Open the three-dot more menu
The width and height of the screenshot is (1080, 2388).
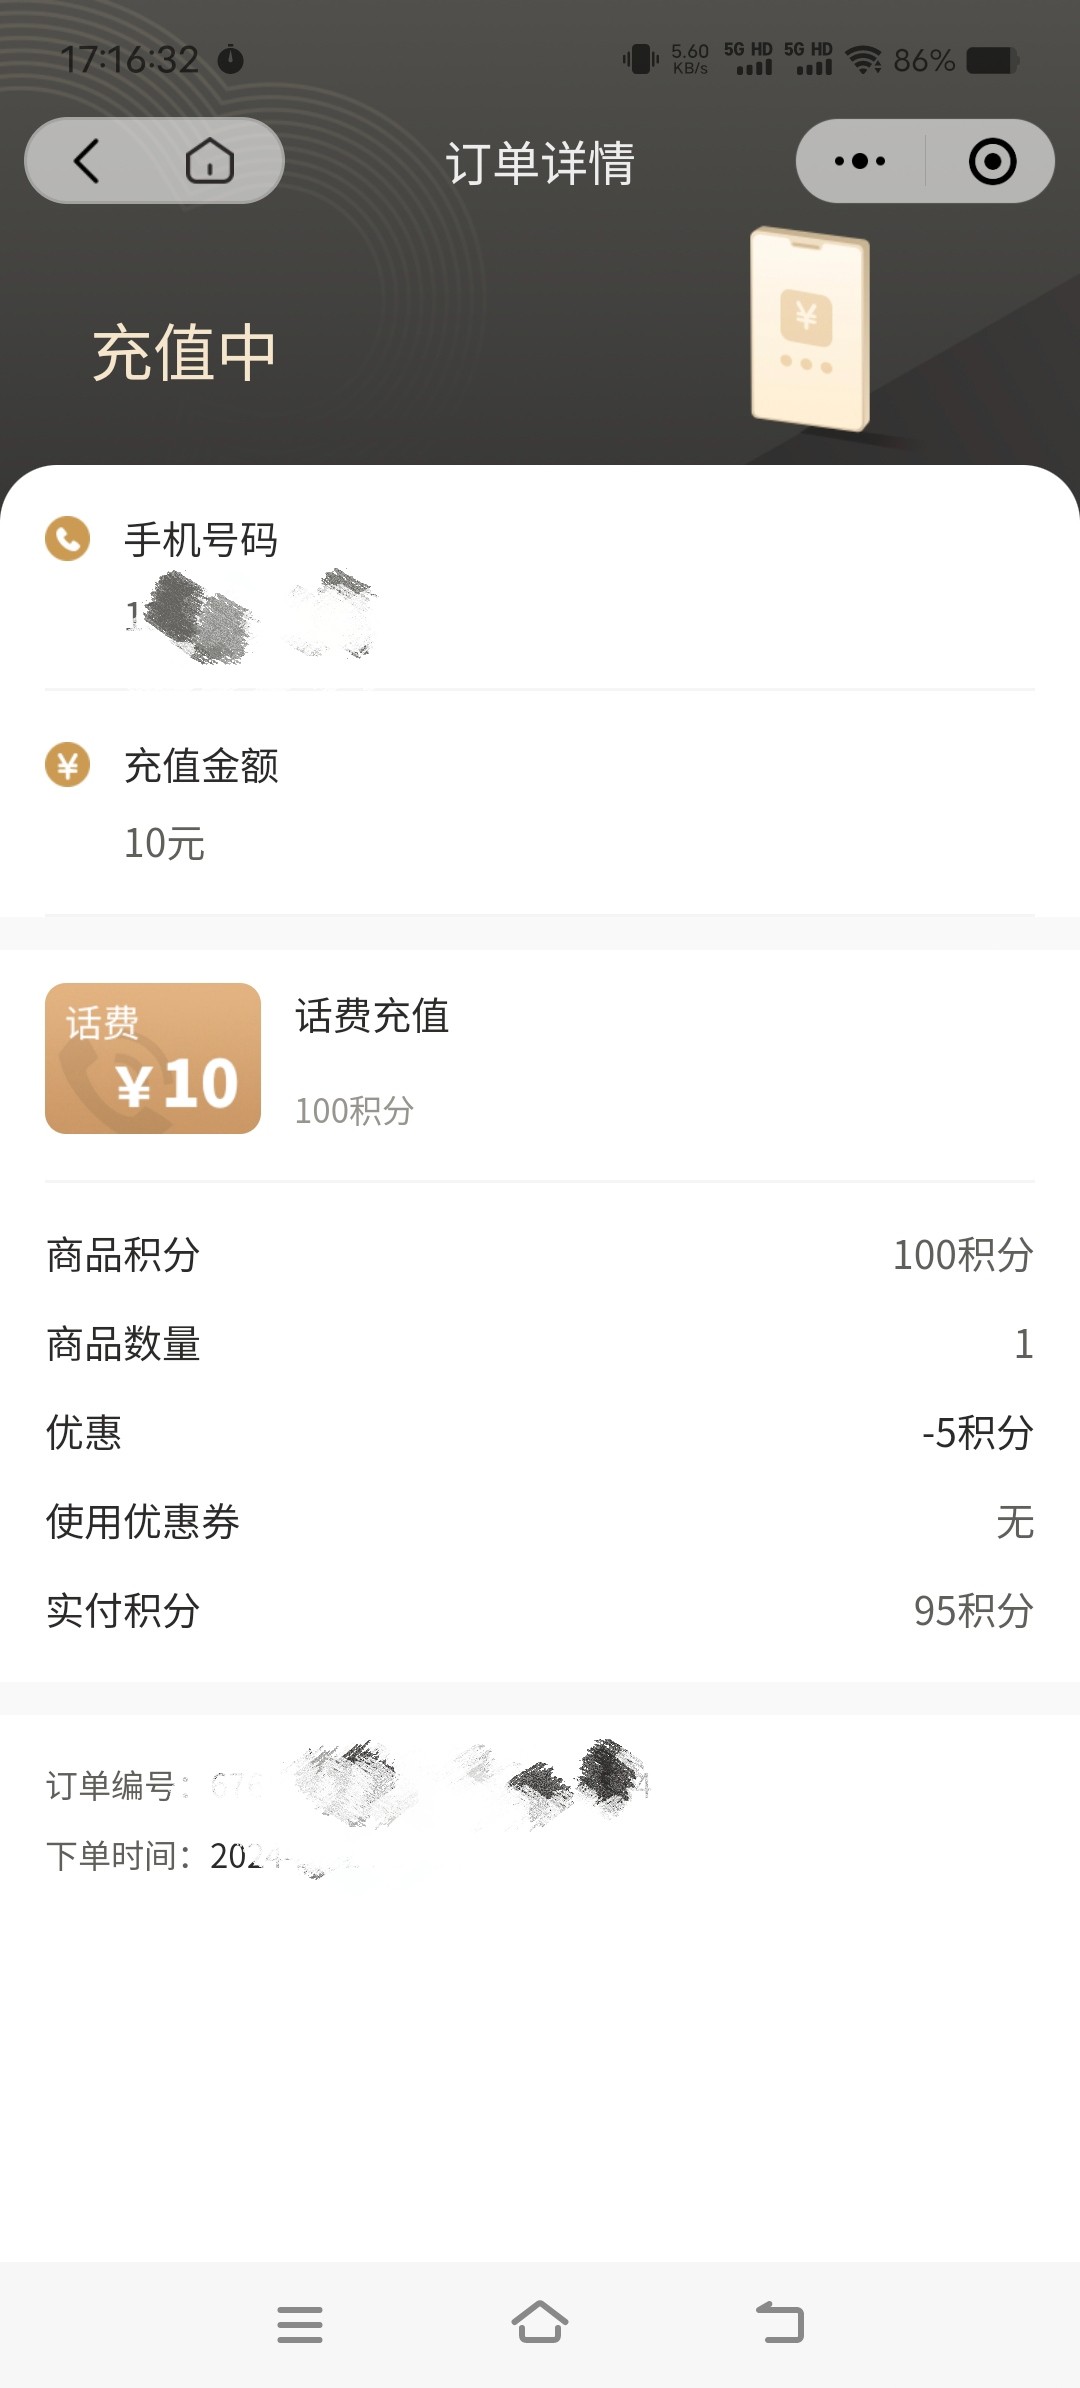pos(860,161)
